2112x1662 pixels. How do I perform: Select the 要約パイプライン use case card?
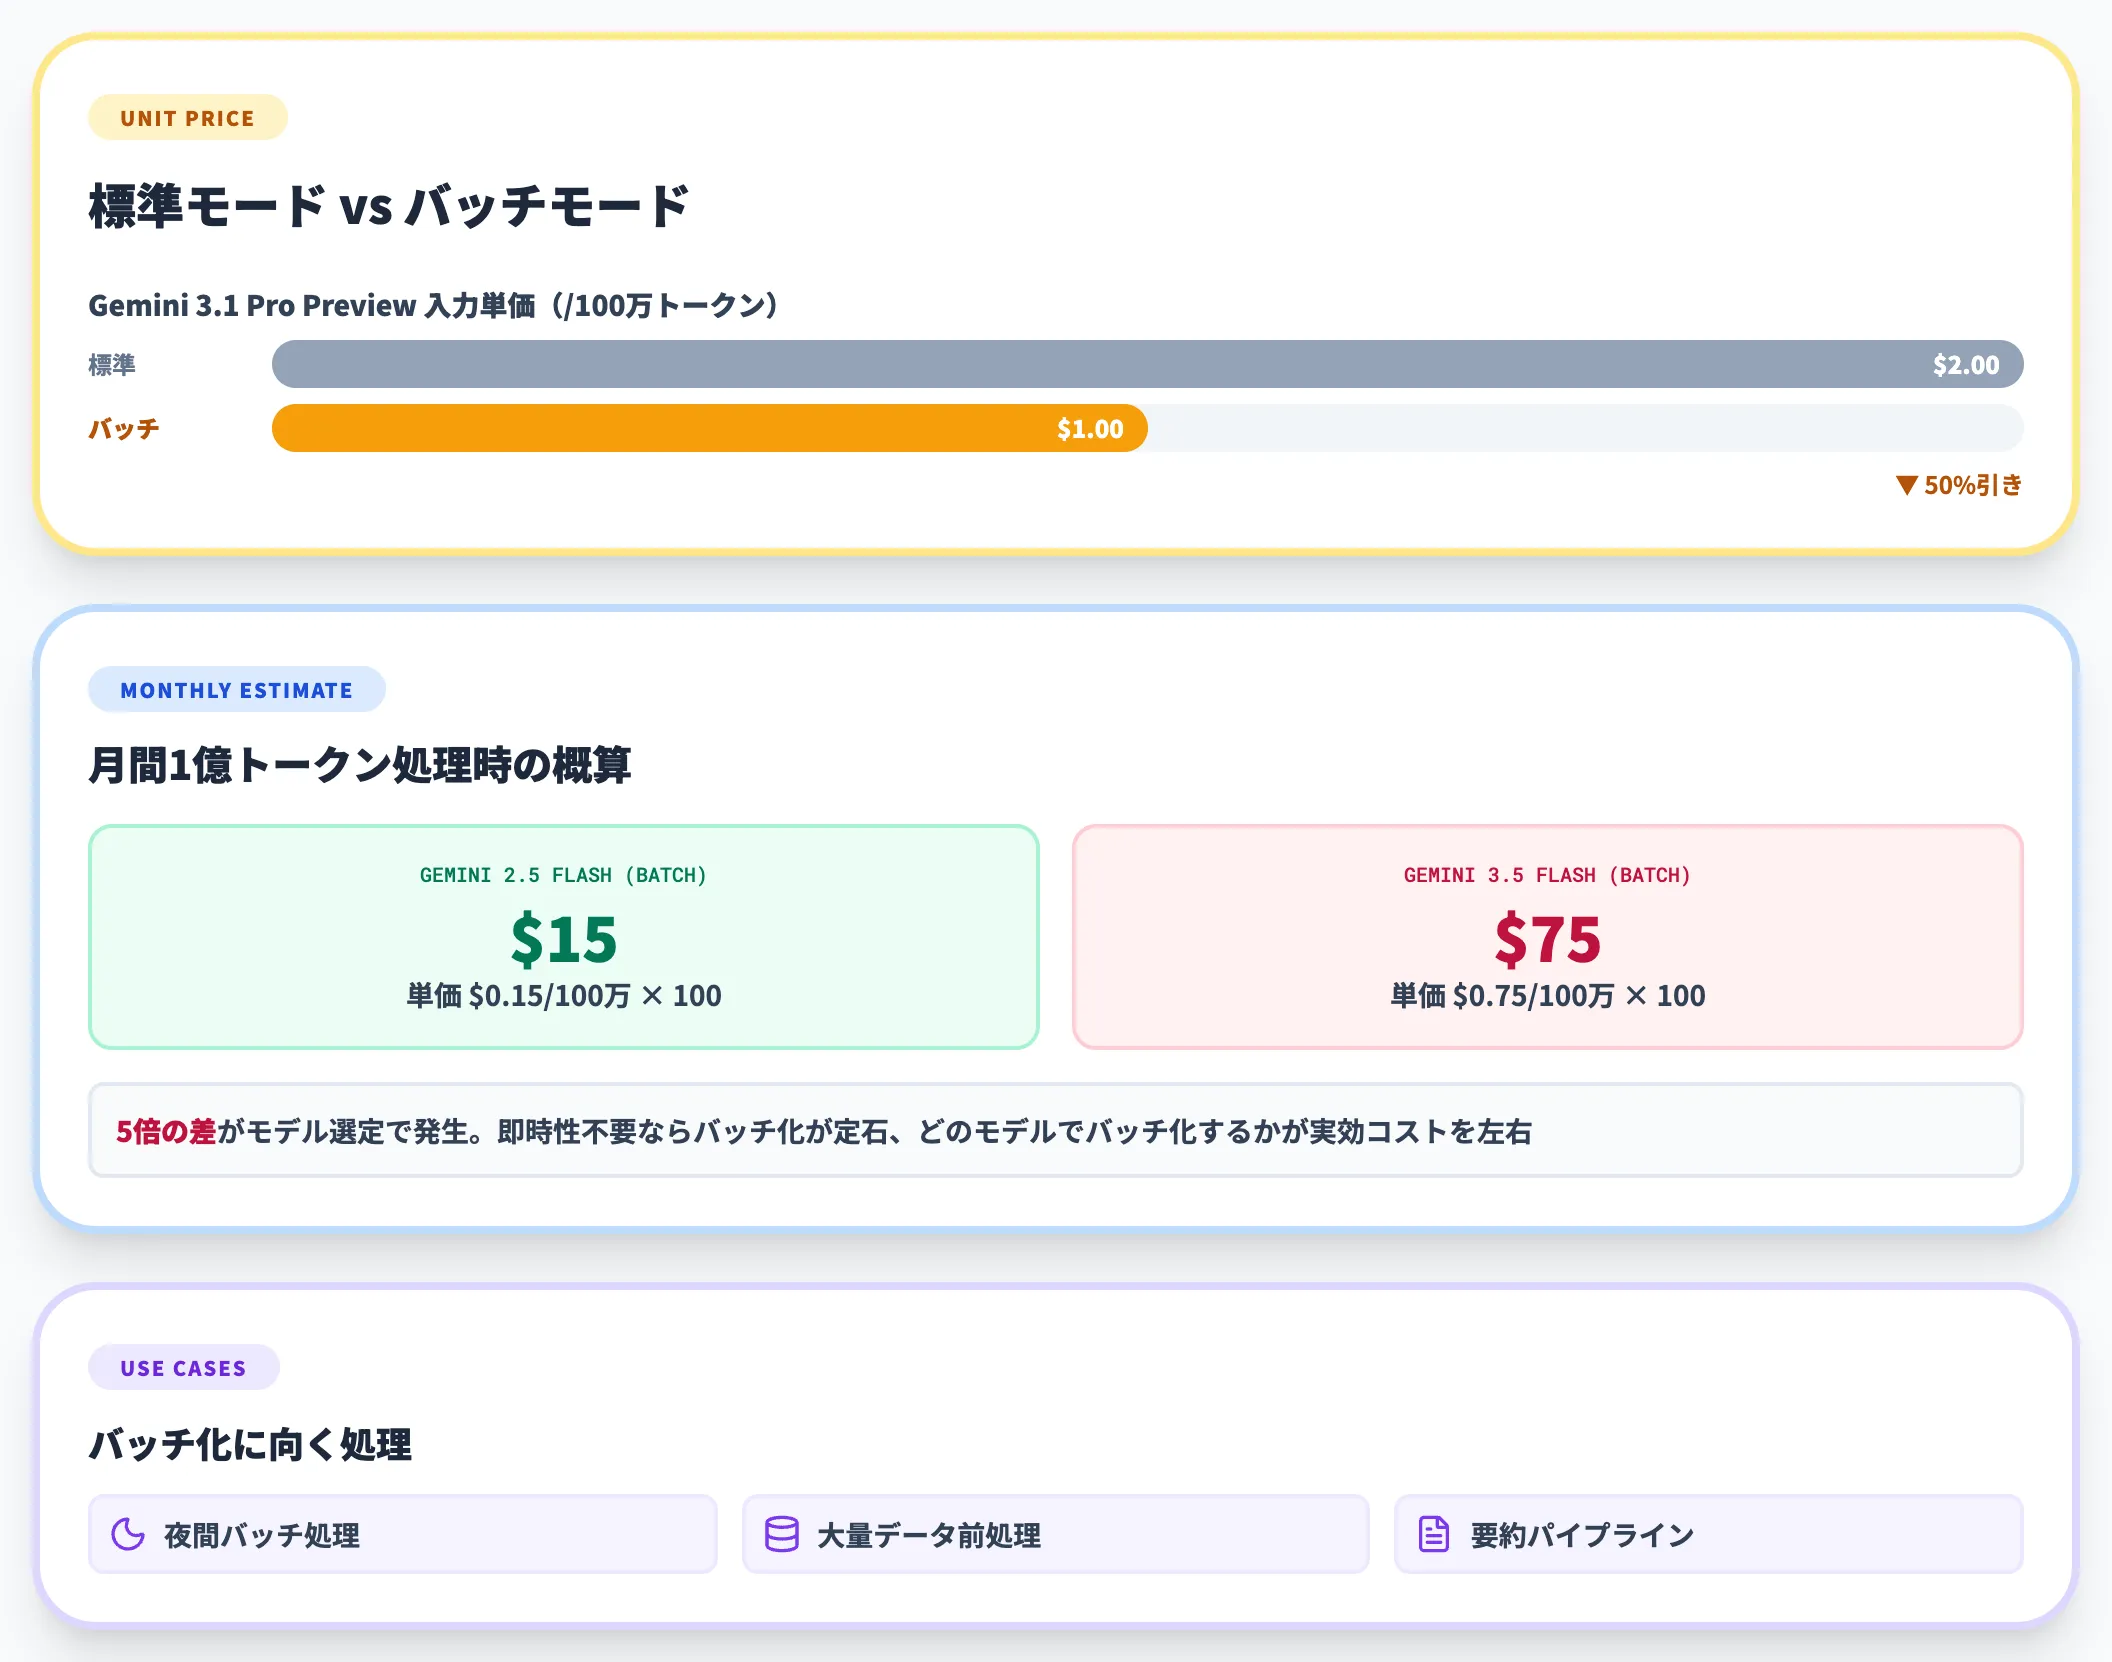(x=1709, y=1534)
